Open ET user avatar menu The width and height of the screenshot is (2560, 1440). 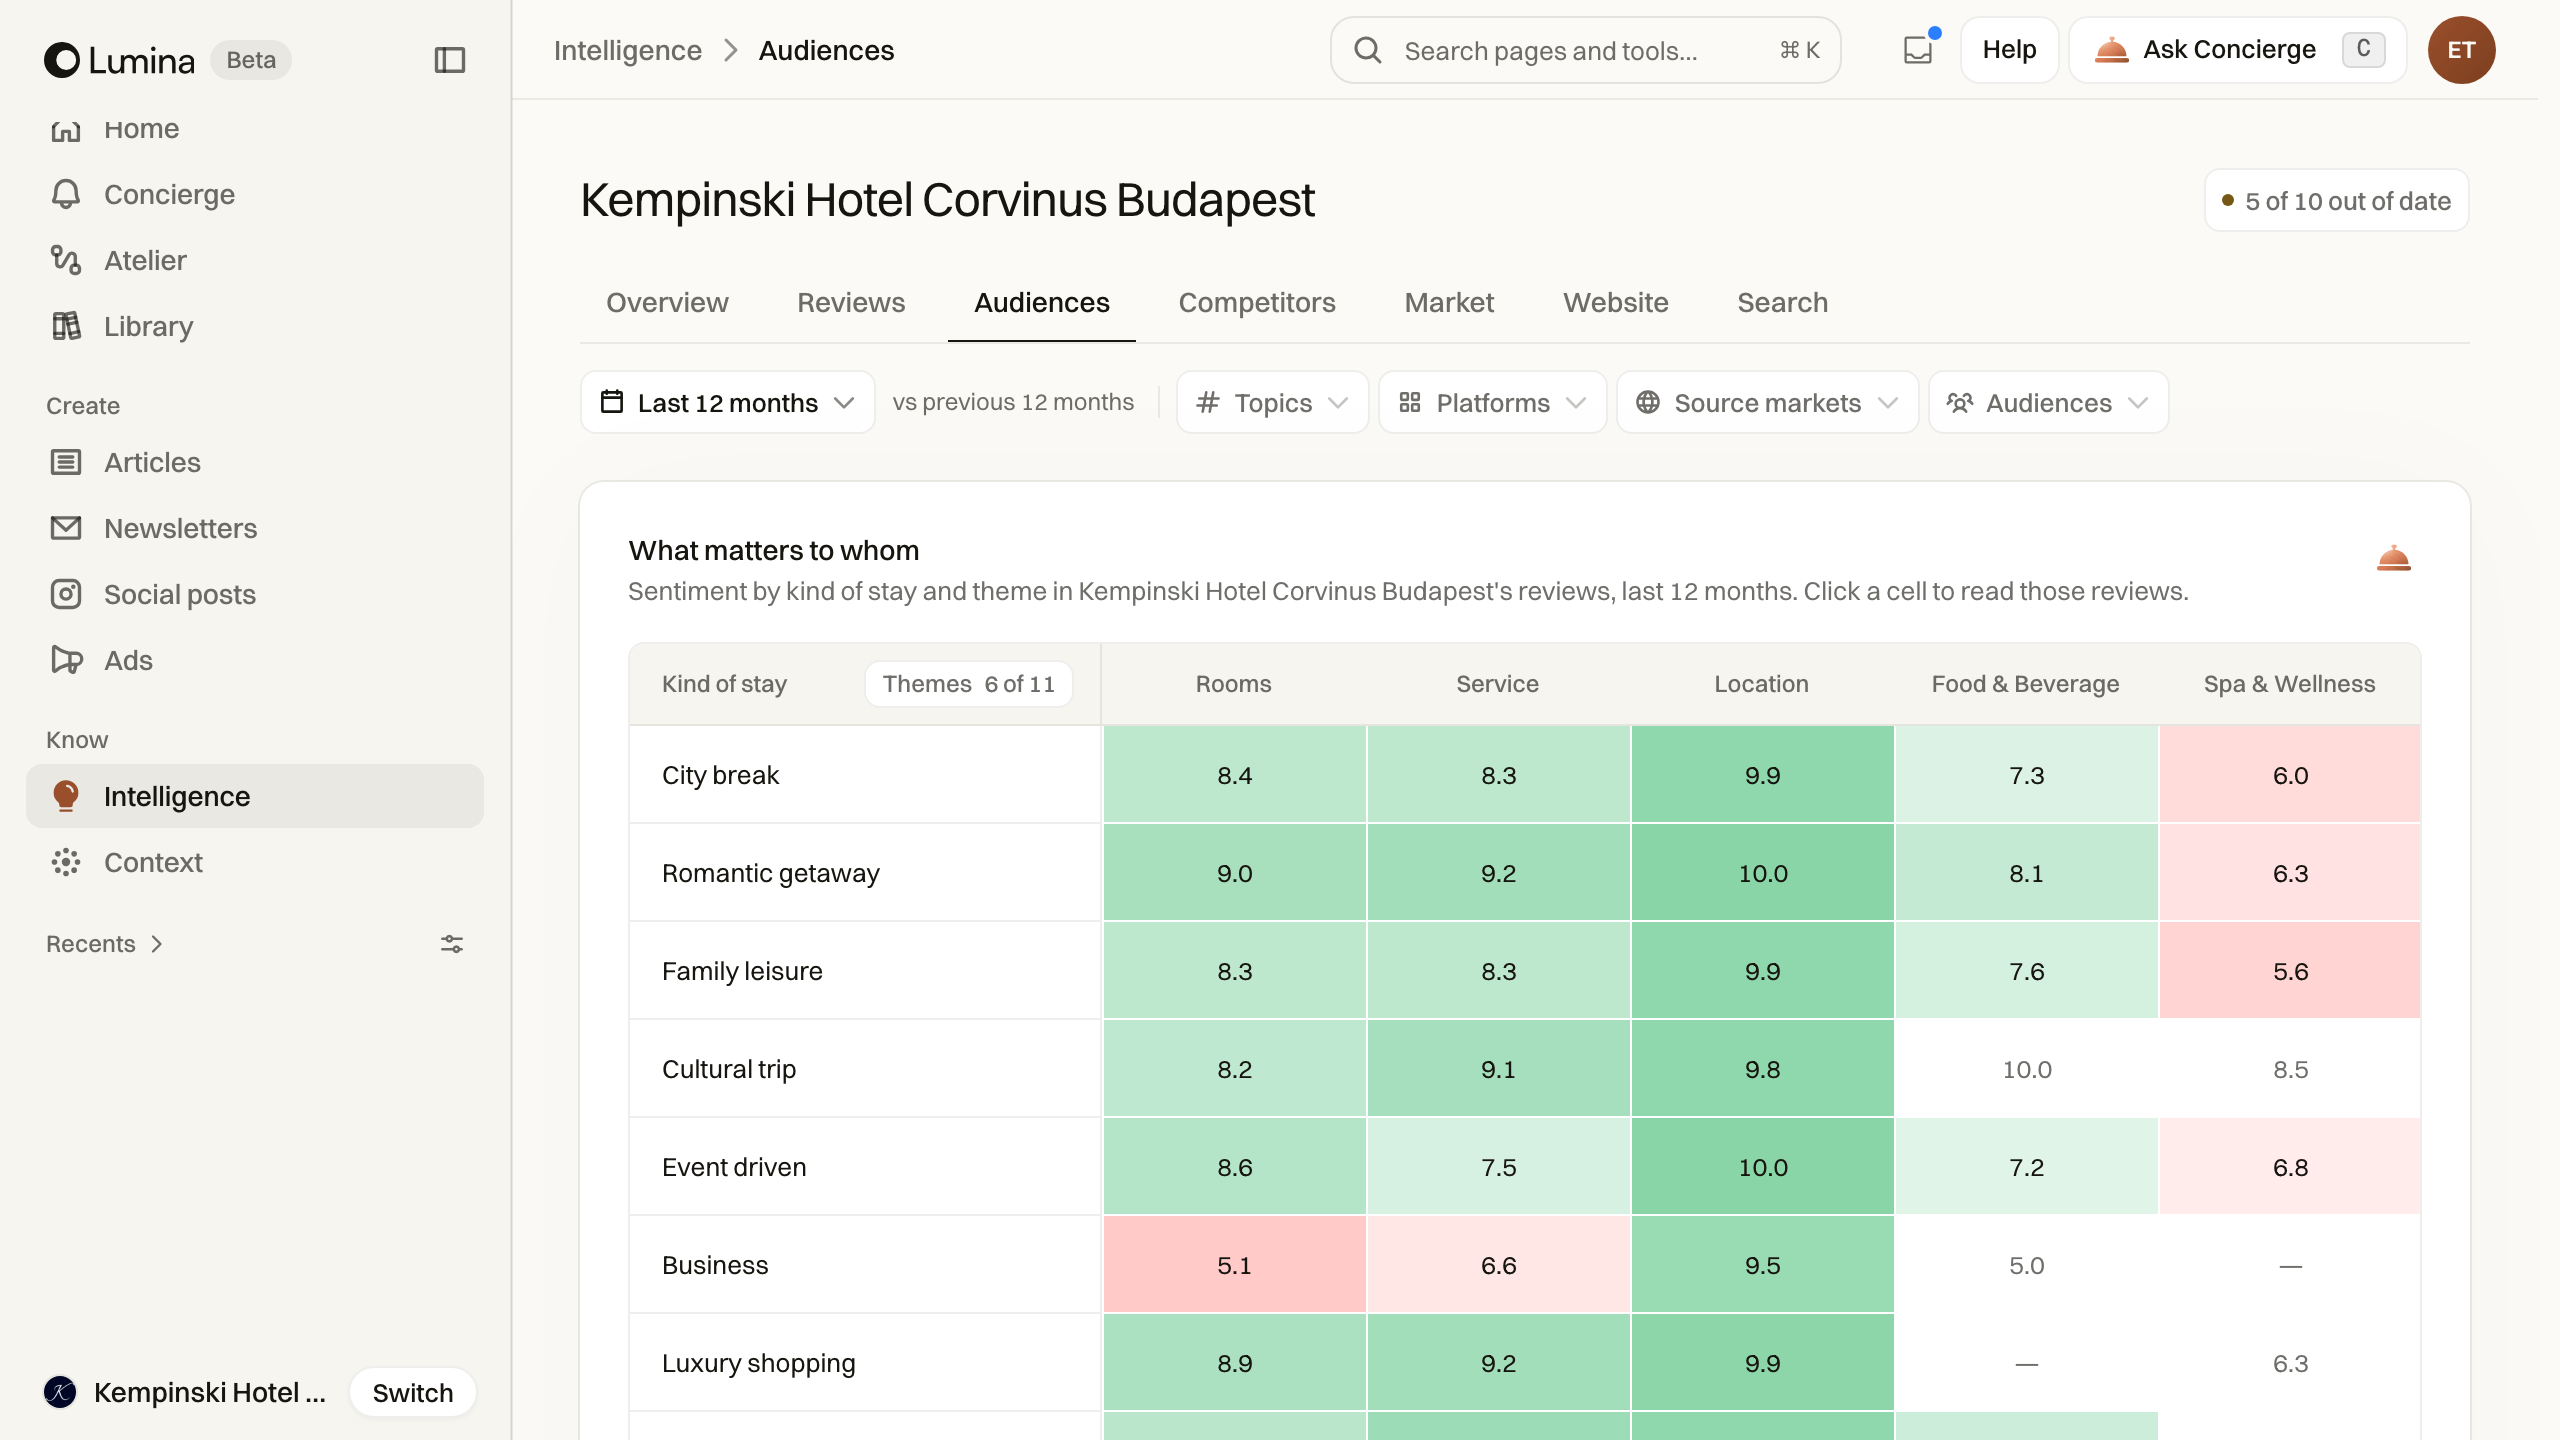coord(2461,50)
